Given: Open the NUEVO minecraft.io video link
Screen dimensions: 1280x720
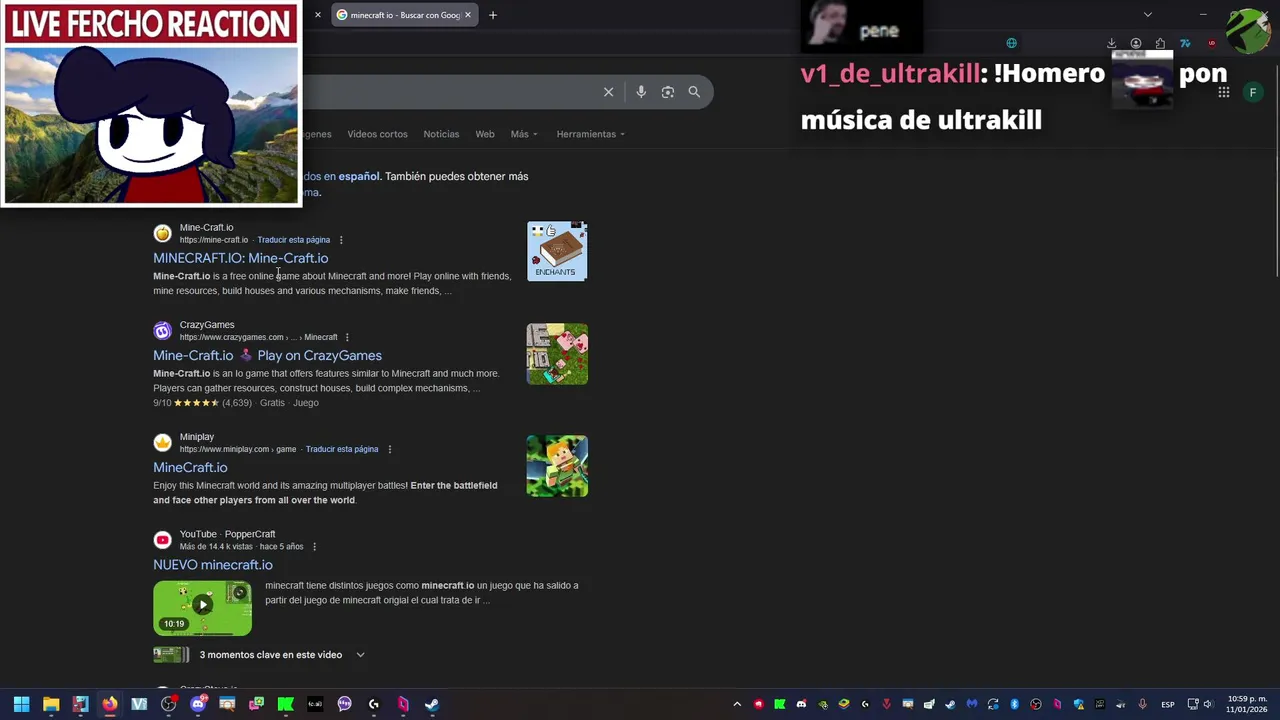Looking at the screenshot, I should 212,565.
